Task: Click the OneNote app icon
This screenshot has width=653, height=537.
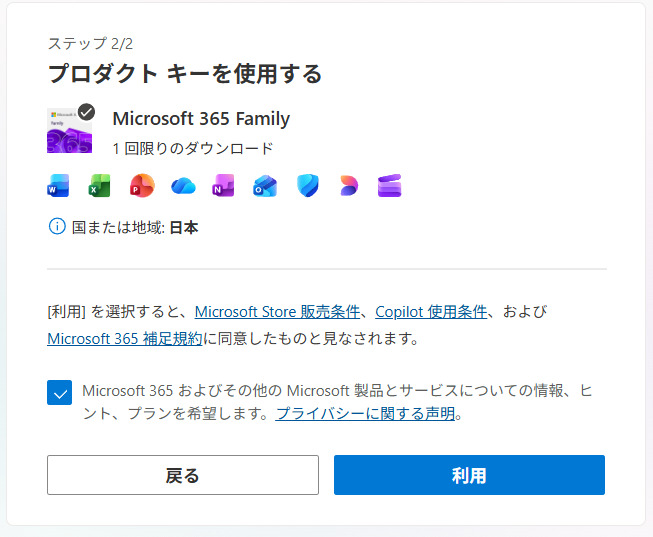Action: pyautogui.click(x=223, y=186)
